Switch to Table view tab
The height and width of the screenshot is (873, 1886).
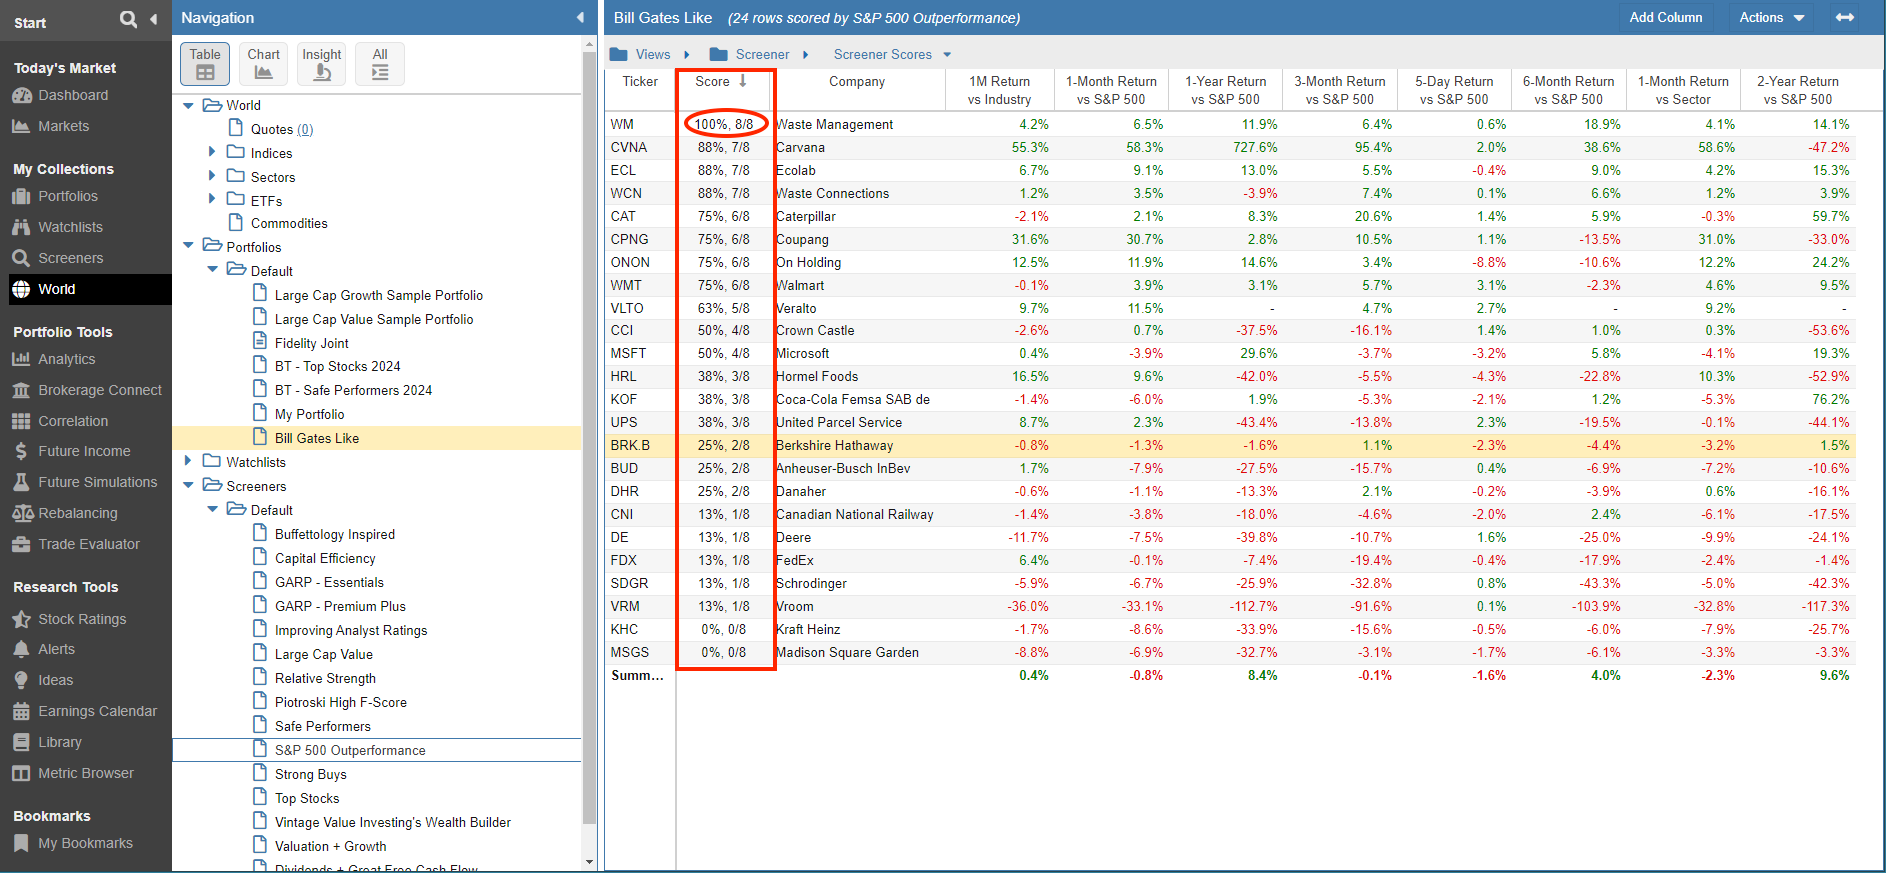pyautogui.click(x=205, y=64)
